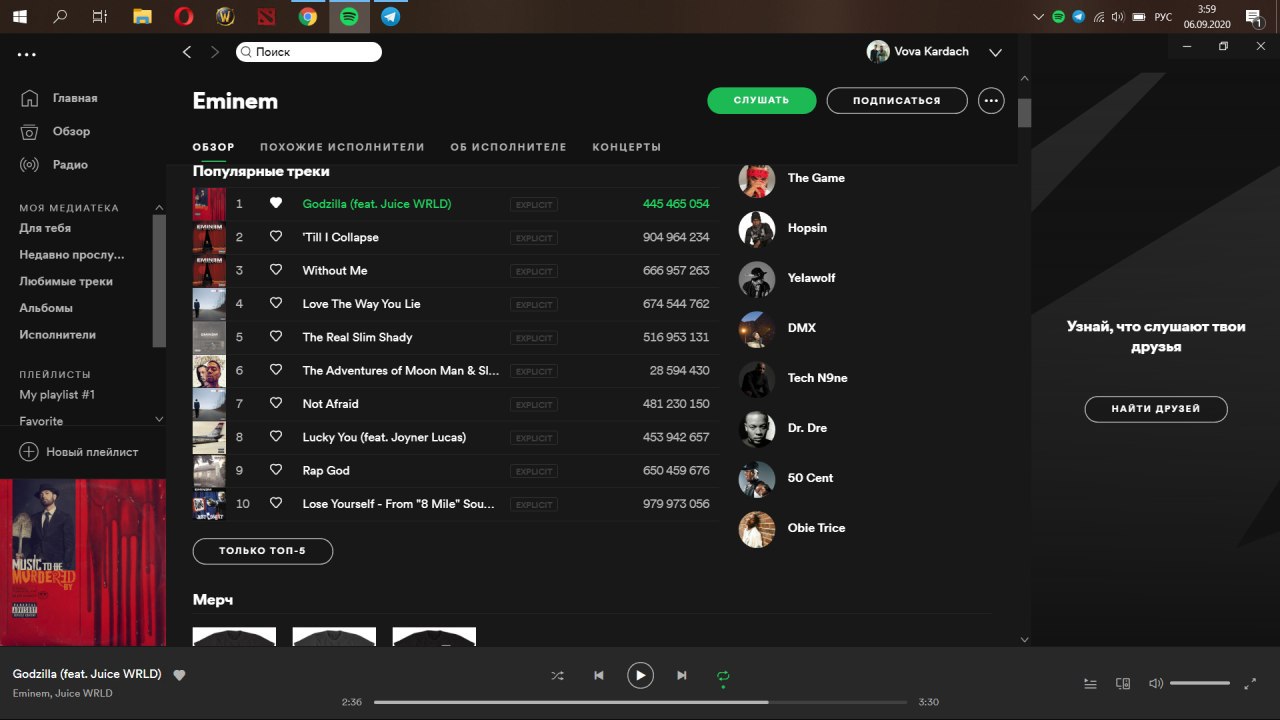The width and height of the screenshot is (1280, 720).
Task: Open Любимые треки in library
Action: pyautogui.click(x=66, y=281)
